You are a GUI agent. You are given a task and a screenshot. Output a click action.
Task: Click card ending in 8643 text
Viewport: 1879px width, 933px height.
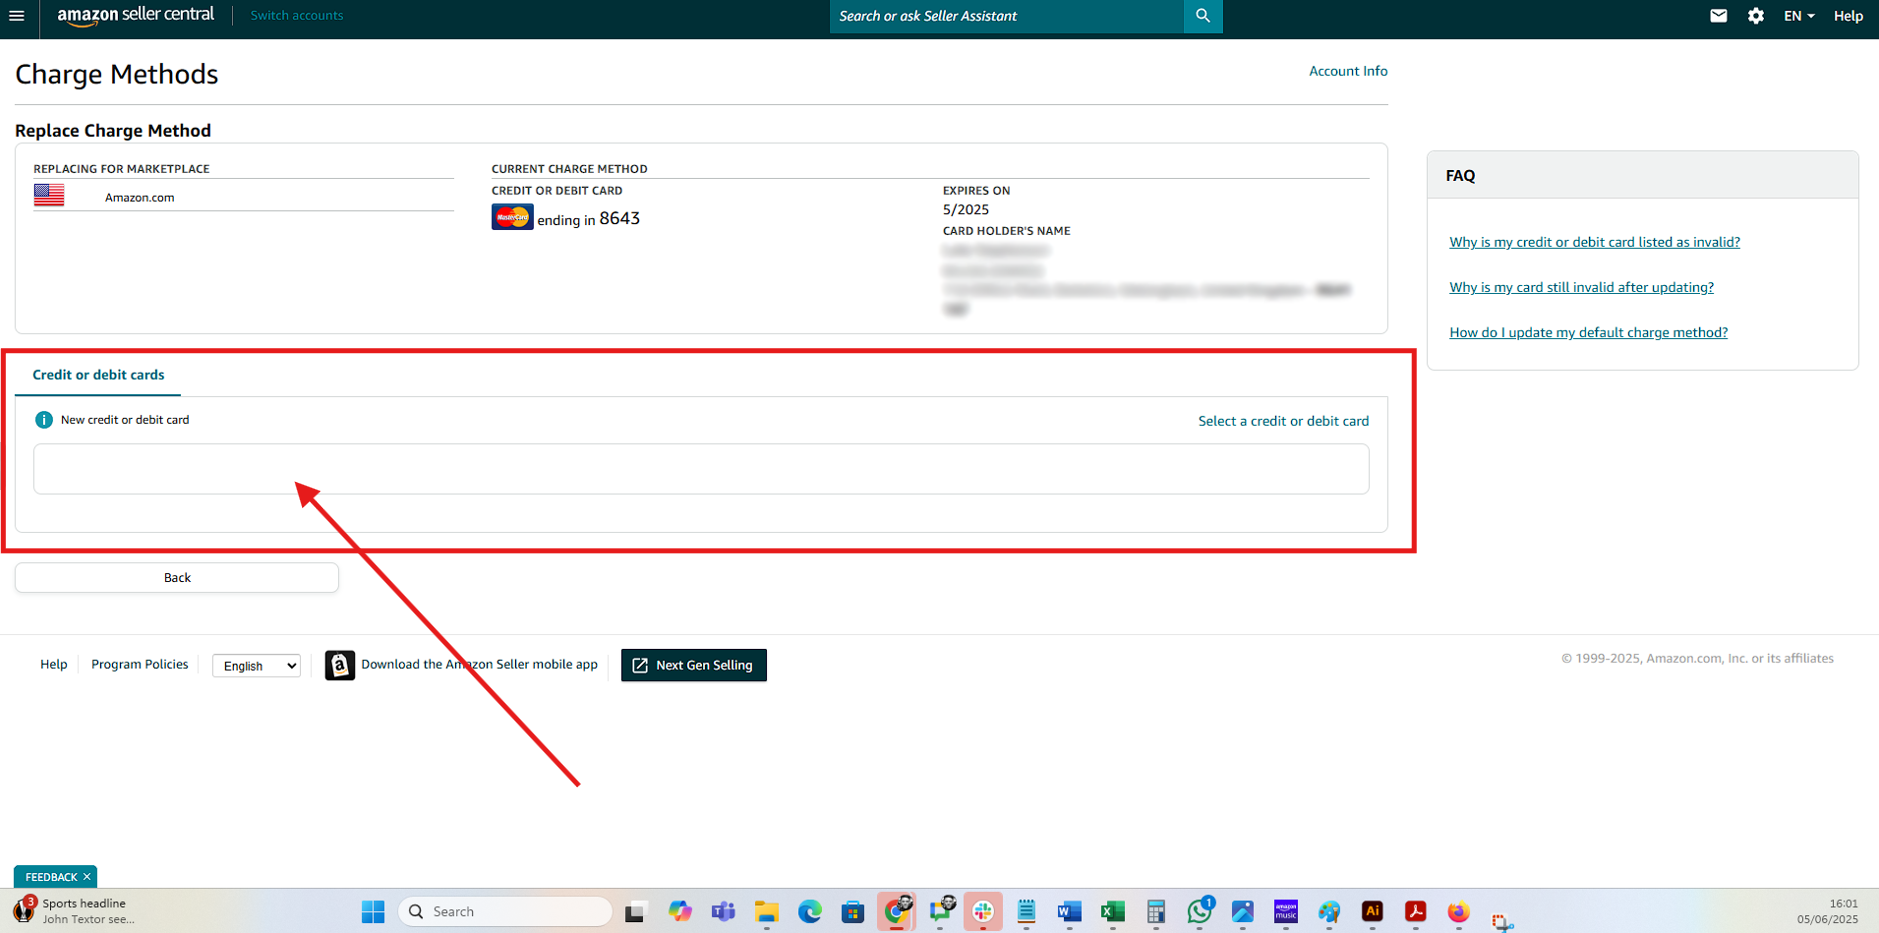pos(588,219)
